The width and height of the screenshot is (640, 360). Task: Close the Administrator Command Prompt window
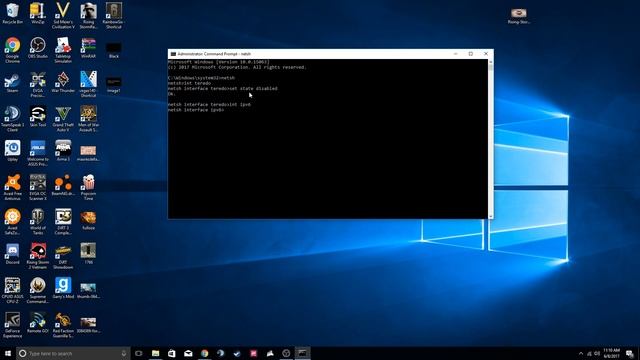click(486, 54)
